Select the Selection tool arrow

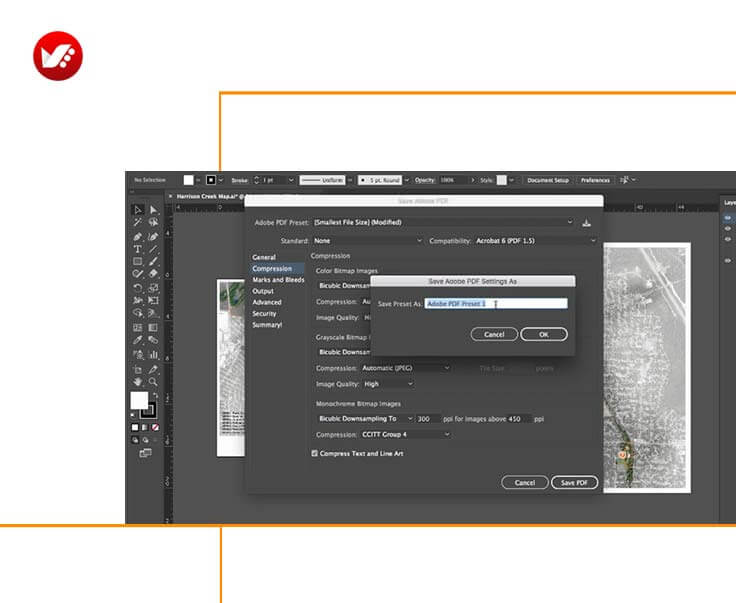138,210
